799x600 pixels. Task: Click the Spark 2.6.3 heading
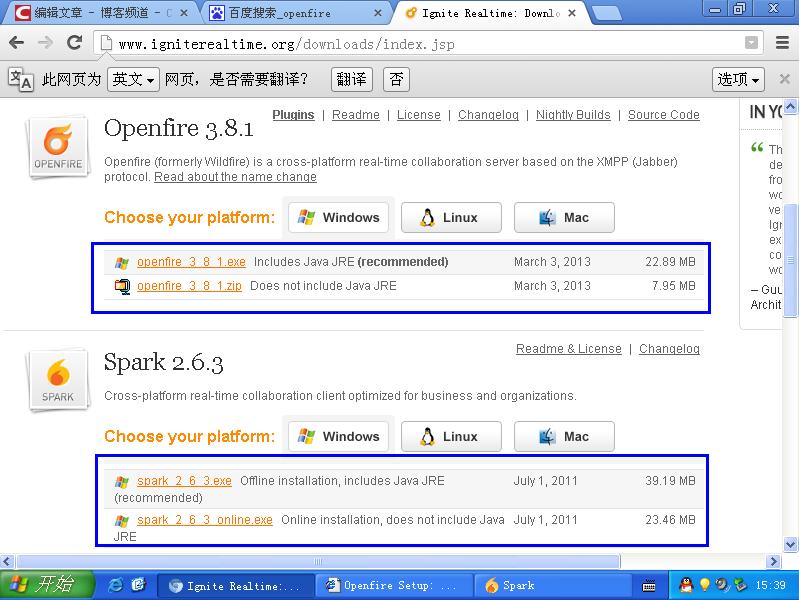pyautogui.click(x=164, y=363)
